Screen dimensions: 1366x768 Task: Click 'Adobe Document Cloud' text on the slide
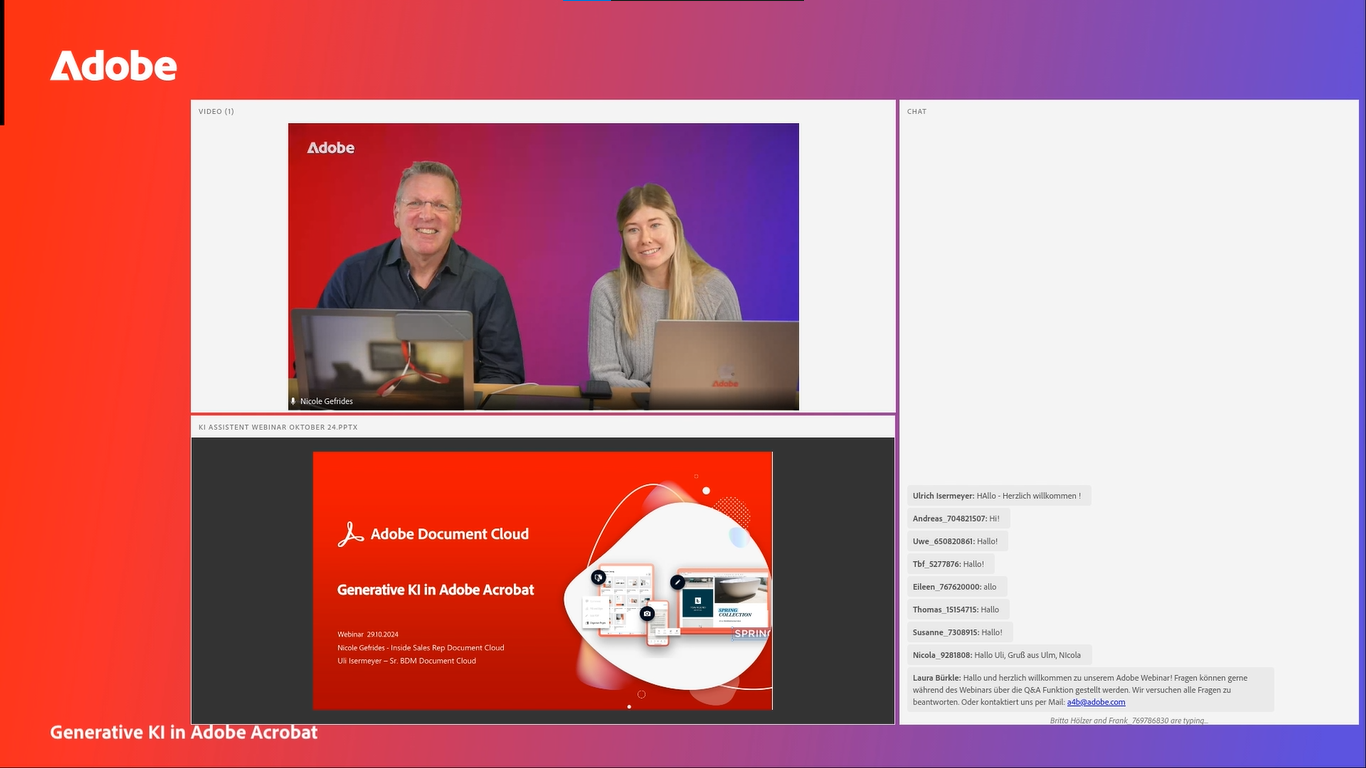(450, 534)
